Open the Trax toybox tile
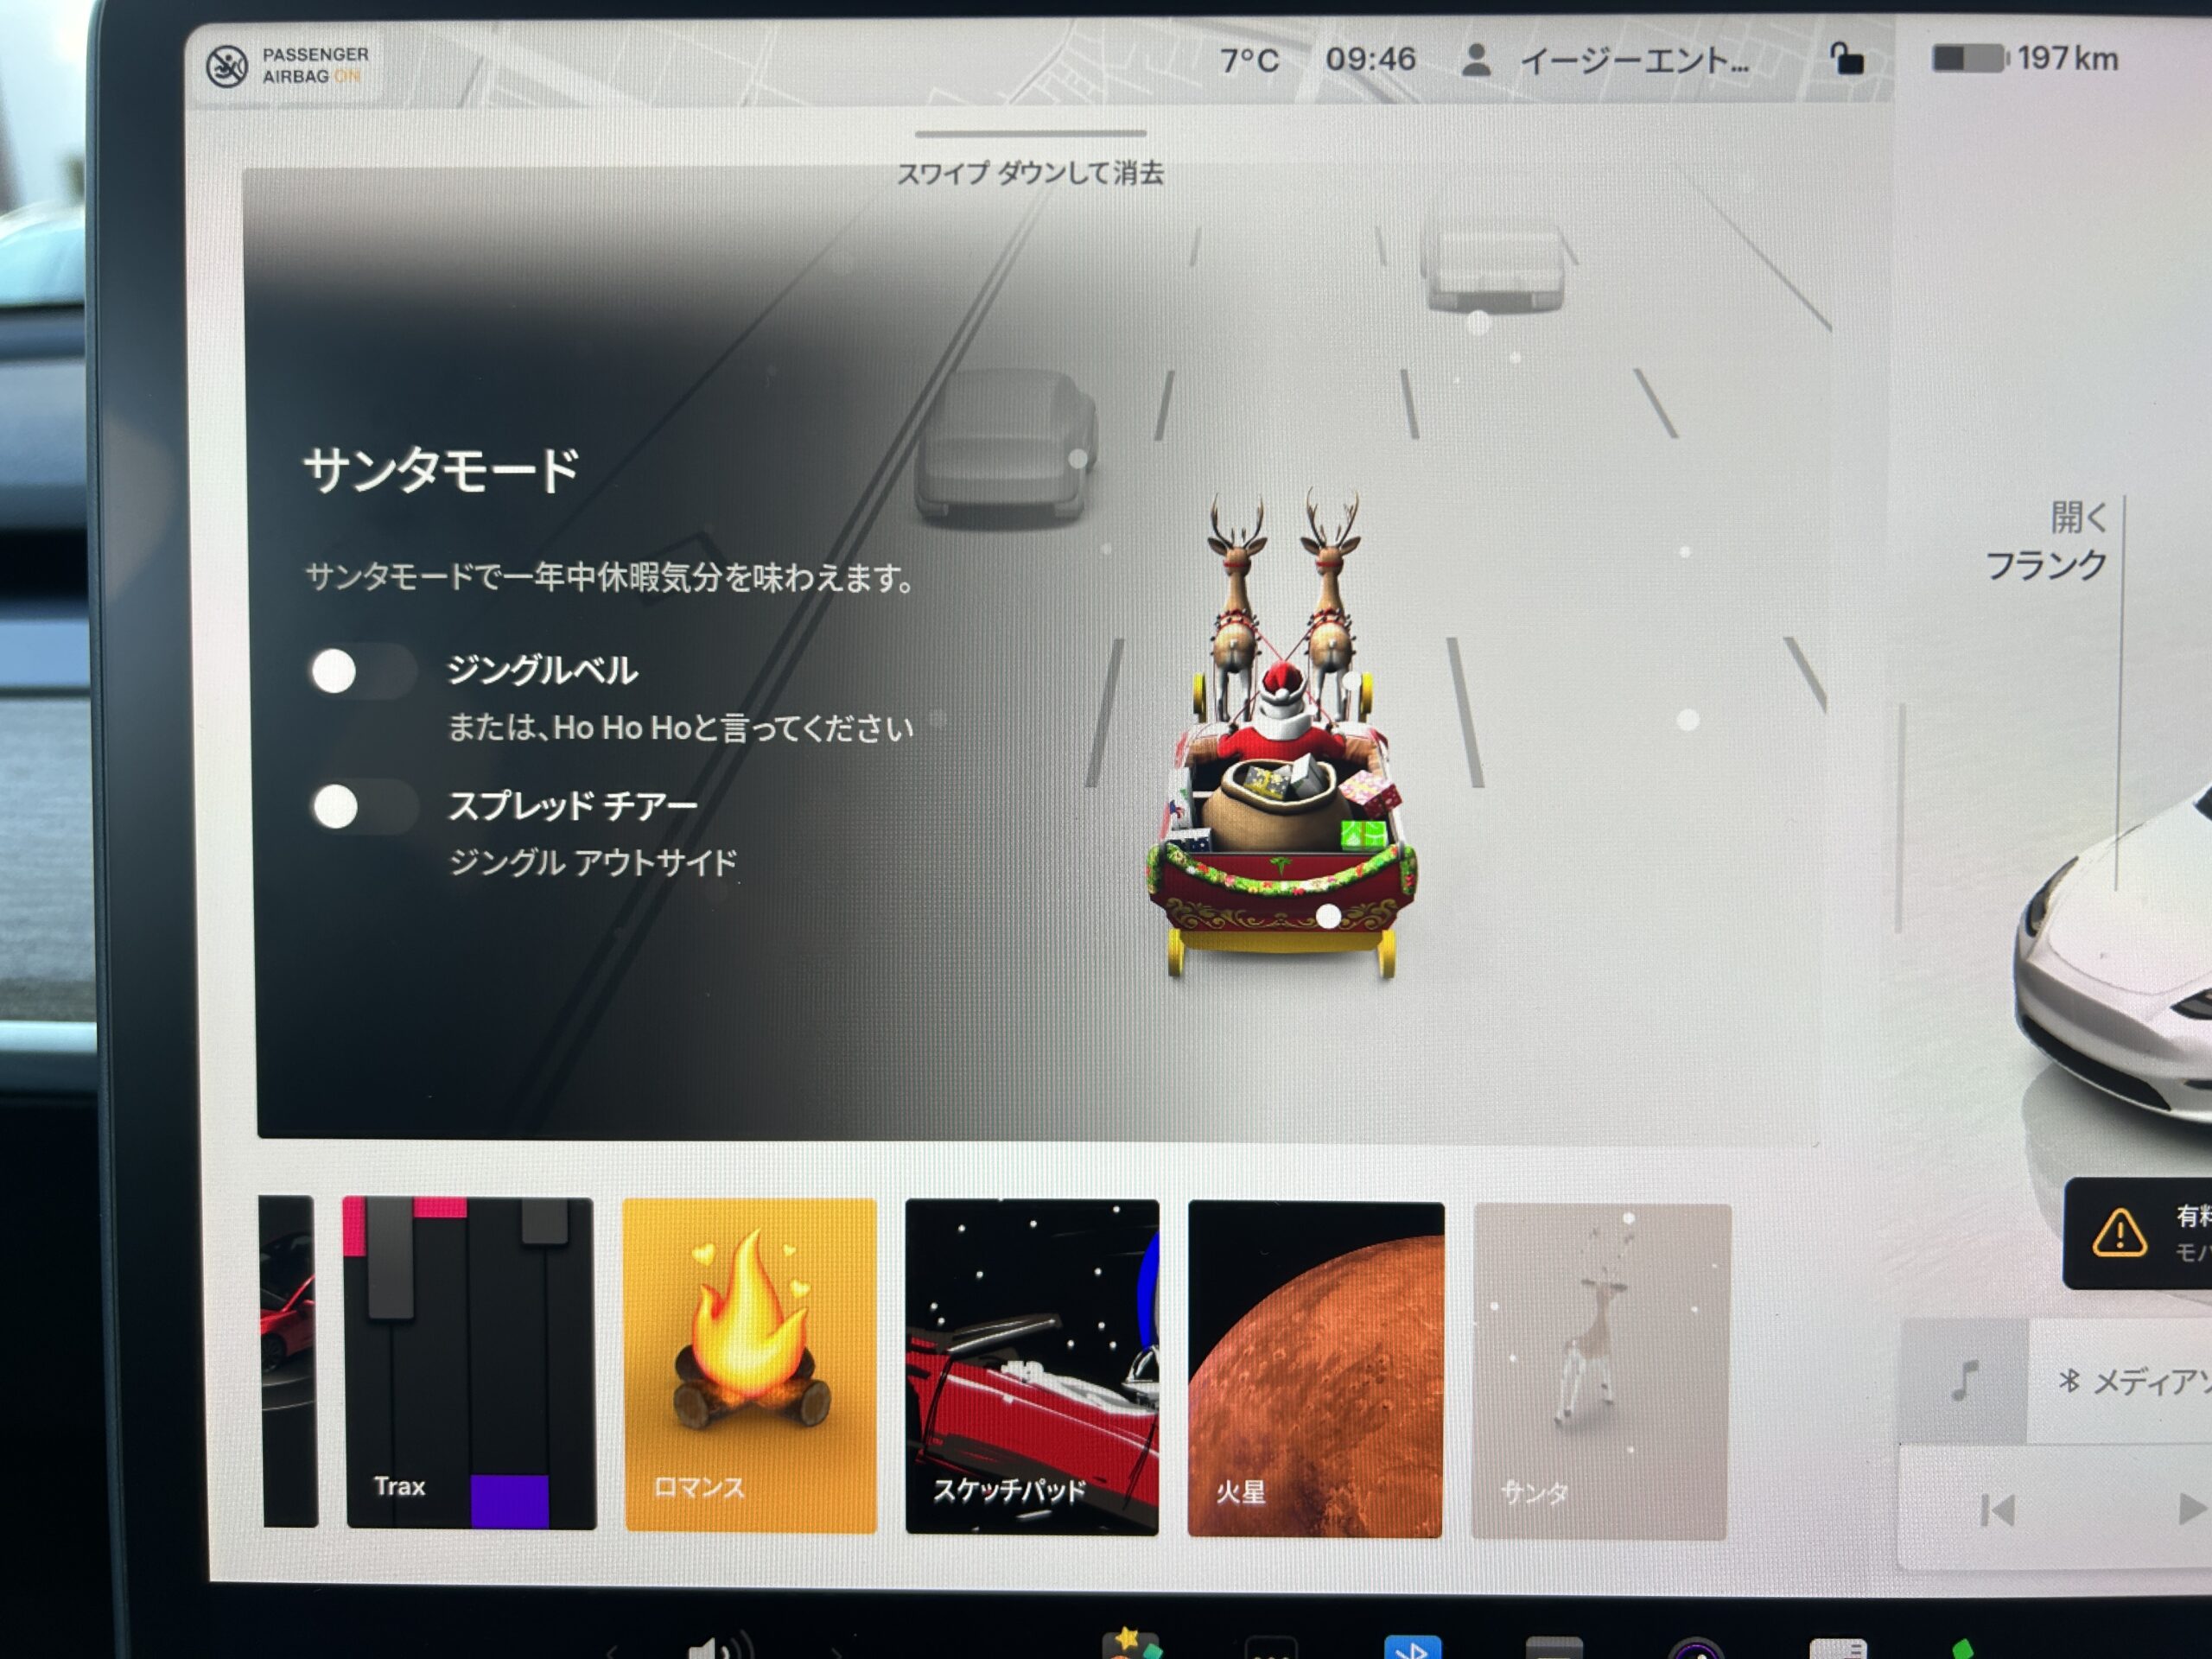The height and width of the screenshot is (1659, 2212). click(x=470, y=1362)
